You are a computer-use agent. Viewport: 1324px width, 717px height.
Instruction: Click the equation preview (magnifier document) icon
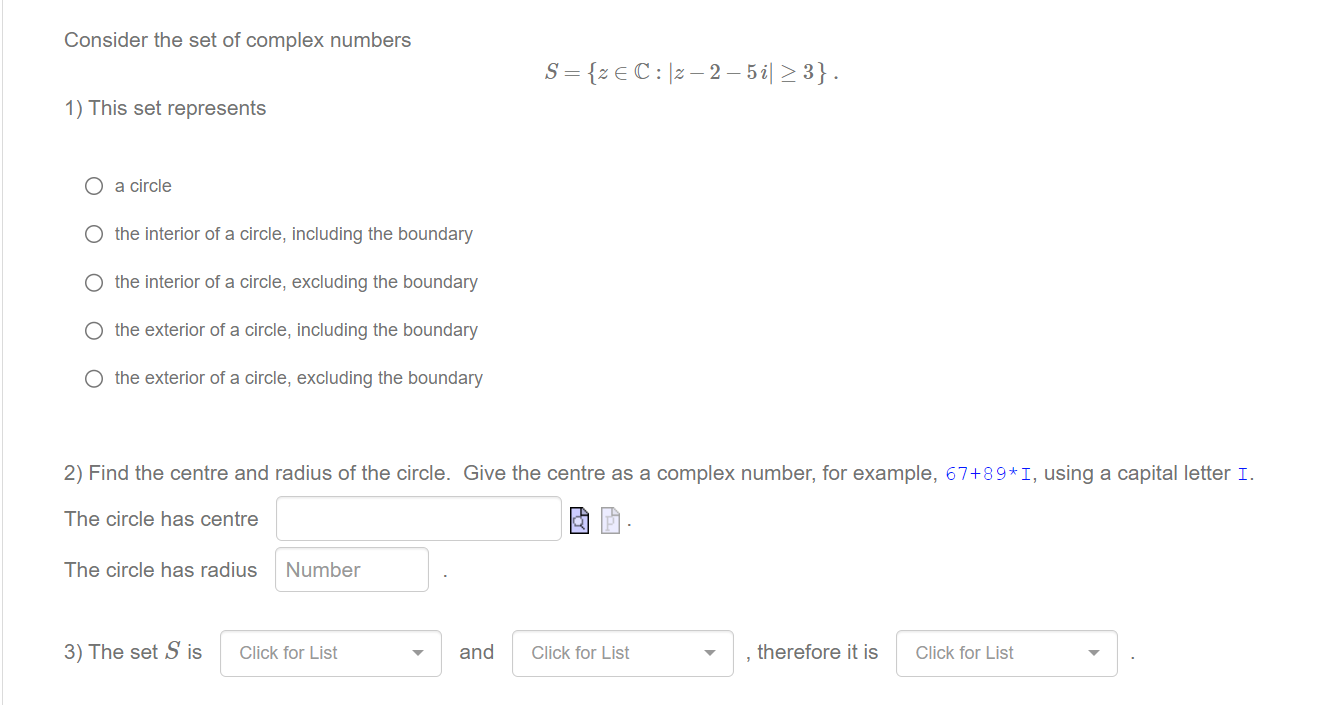pyautogui.click(x=579, y=519)
